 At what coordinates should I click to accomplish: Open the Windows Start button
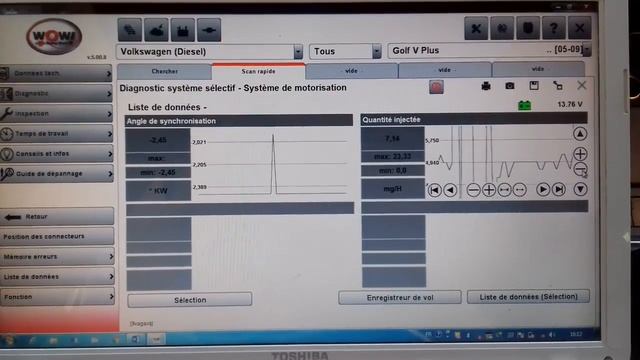[9, 340]
